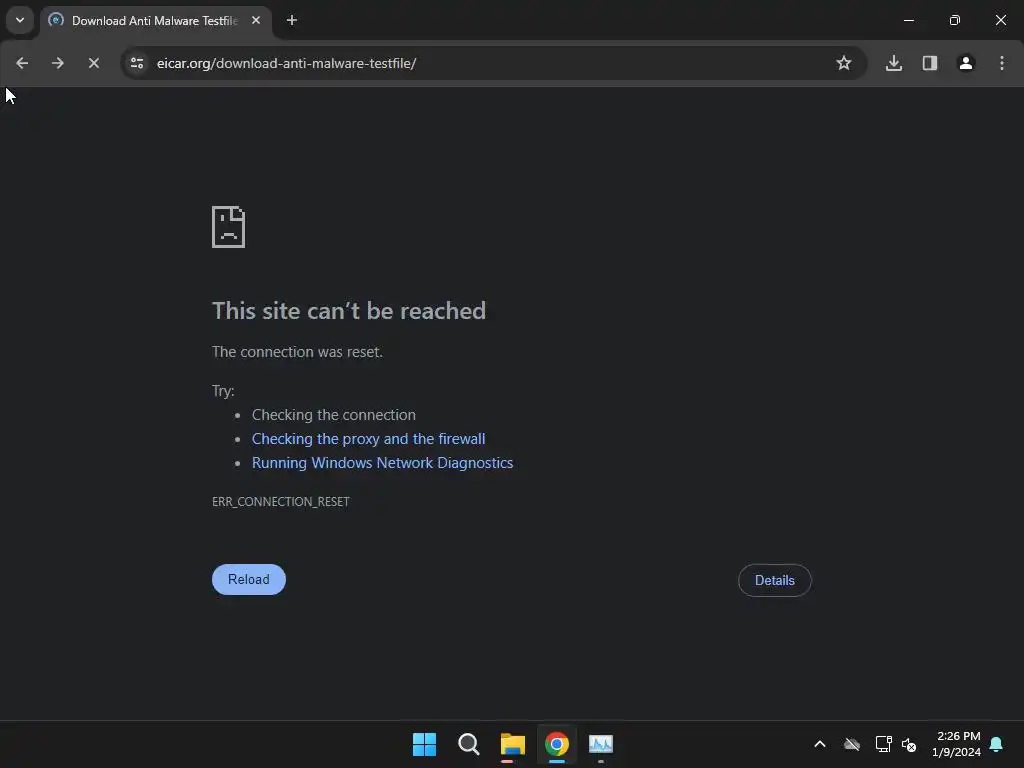Open Windows Search from the taskbar
Image resolution: width=1024 pixels, height=768 pixels.
pyautogui.click(x=469, y=744)
